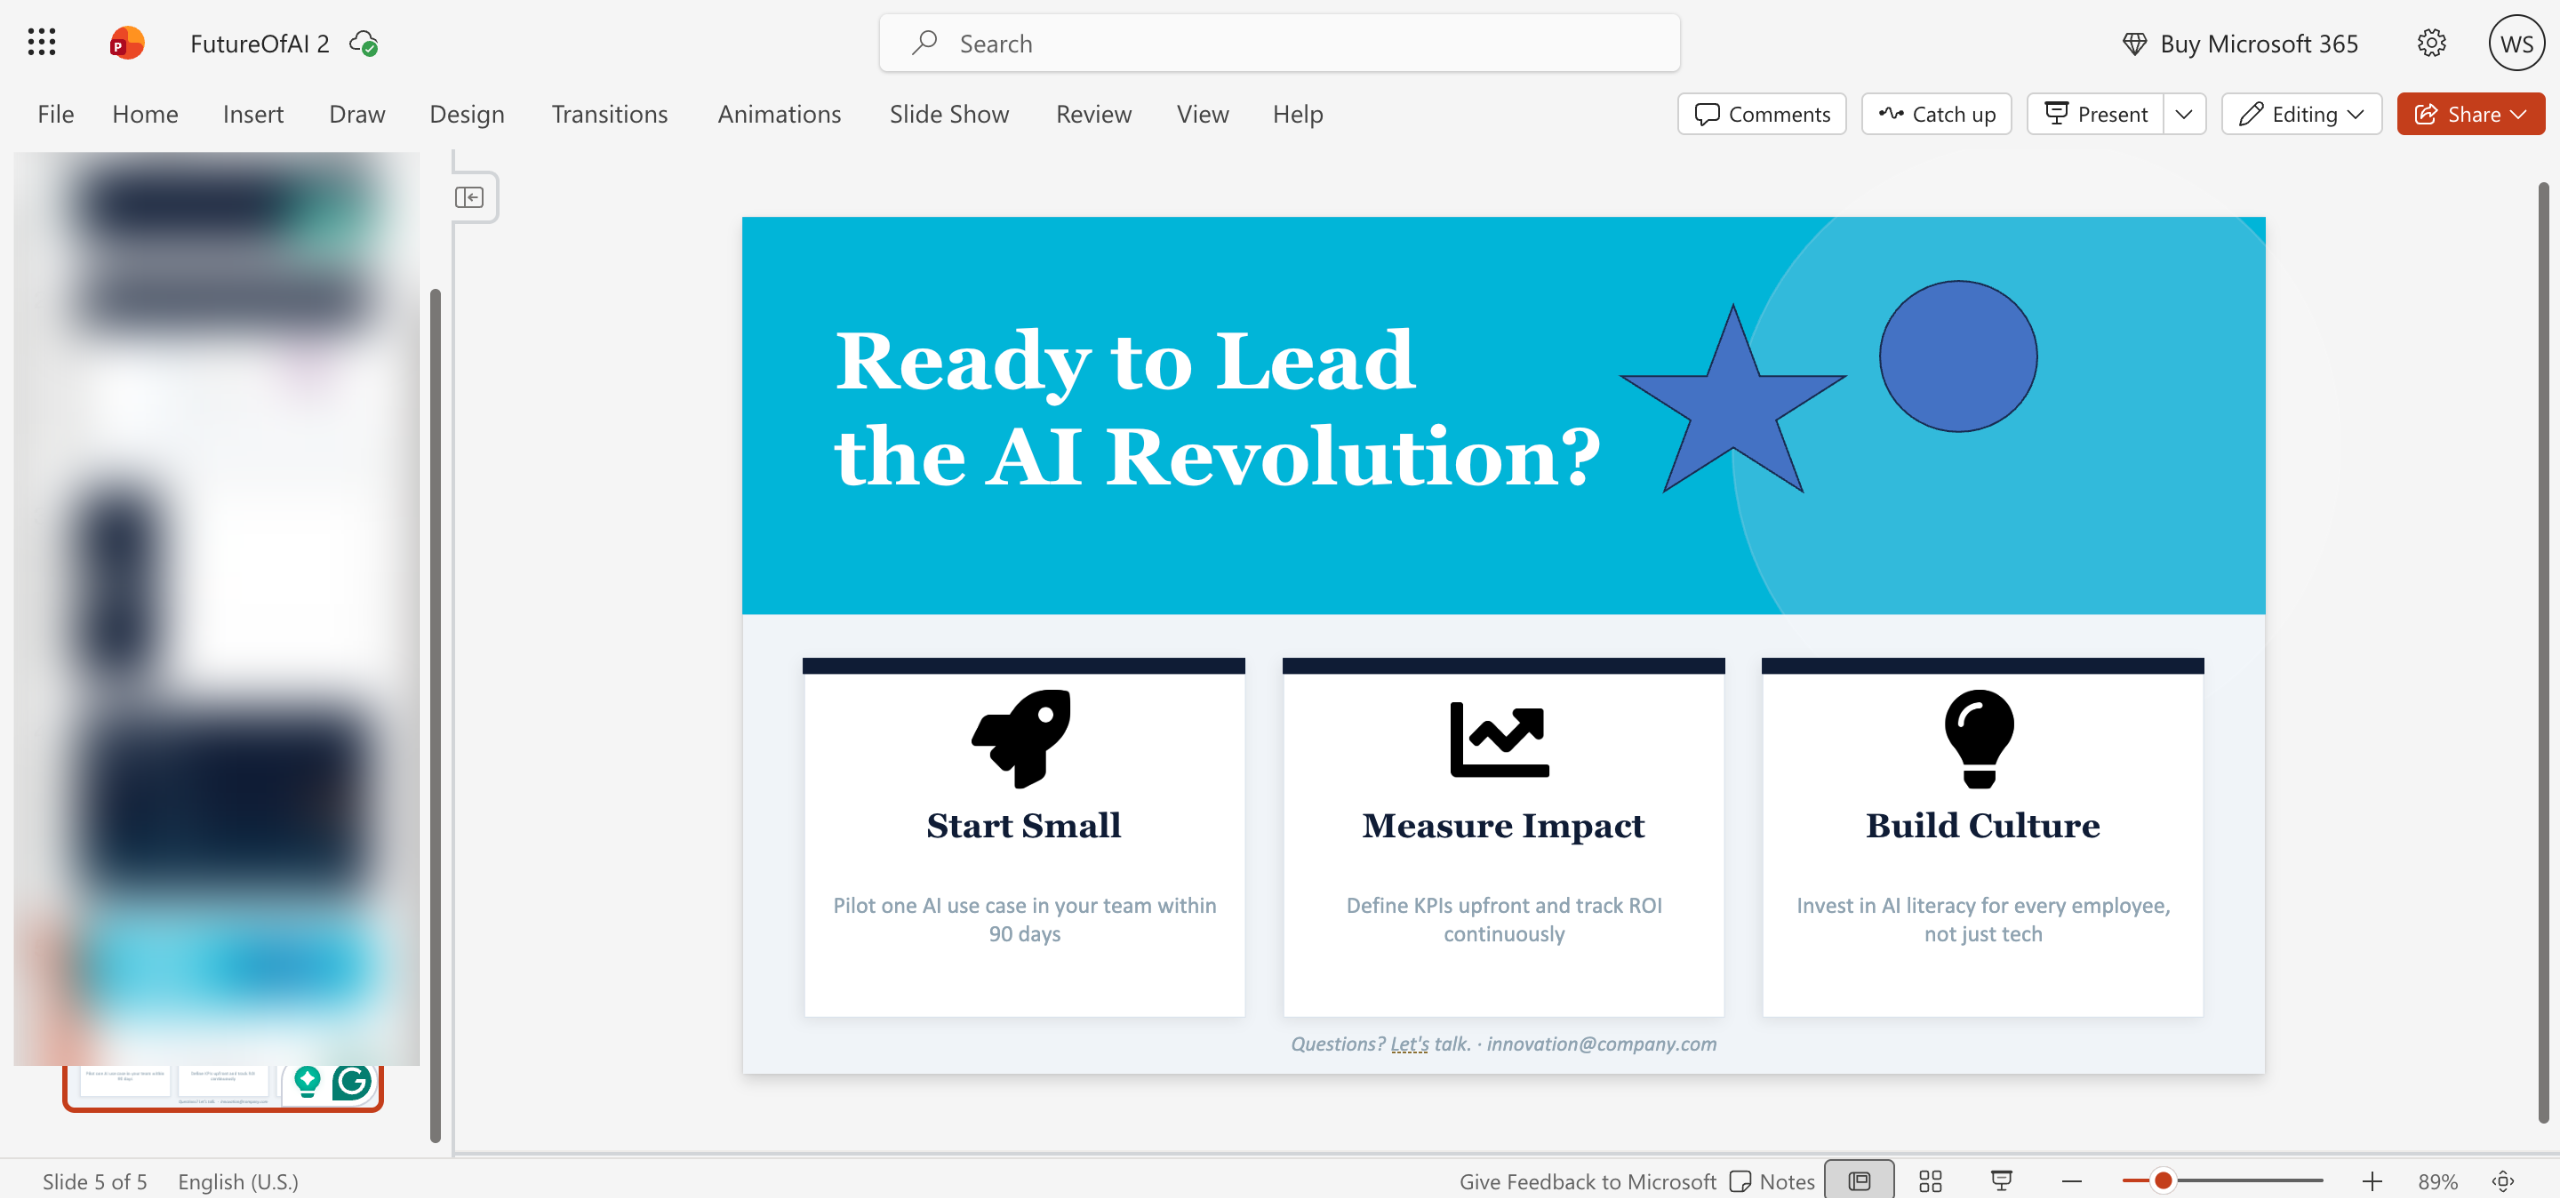Open the Design tab

click(x=466, y=114)
